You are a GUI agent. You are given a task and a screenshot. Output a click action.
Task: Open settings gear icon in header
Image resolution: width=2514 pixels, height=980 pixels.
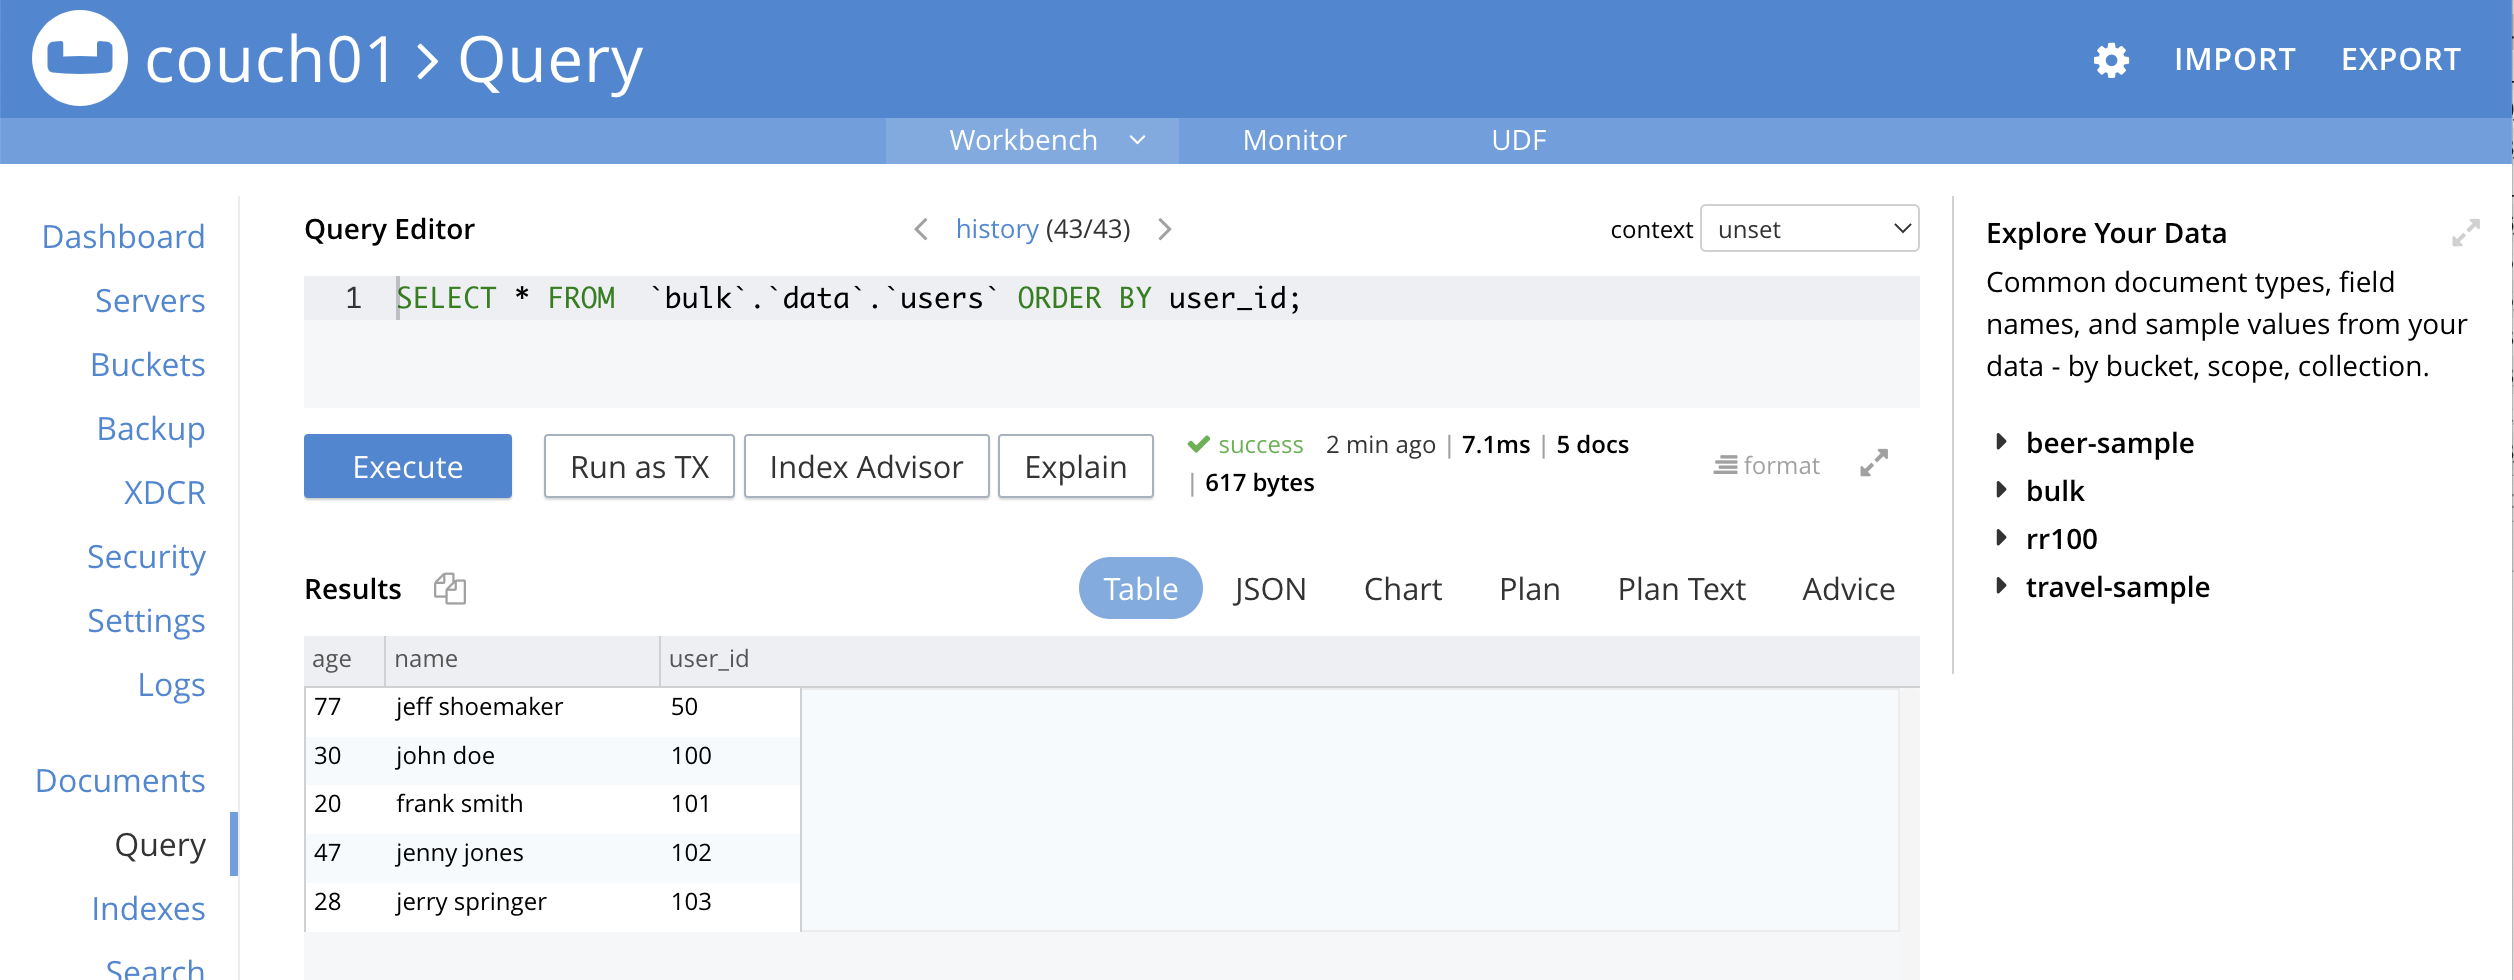pos(2110,60)
